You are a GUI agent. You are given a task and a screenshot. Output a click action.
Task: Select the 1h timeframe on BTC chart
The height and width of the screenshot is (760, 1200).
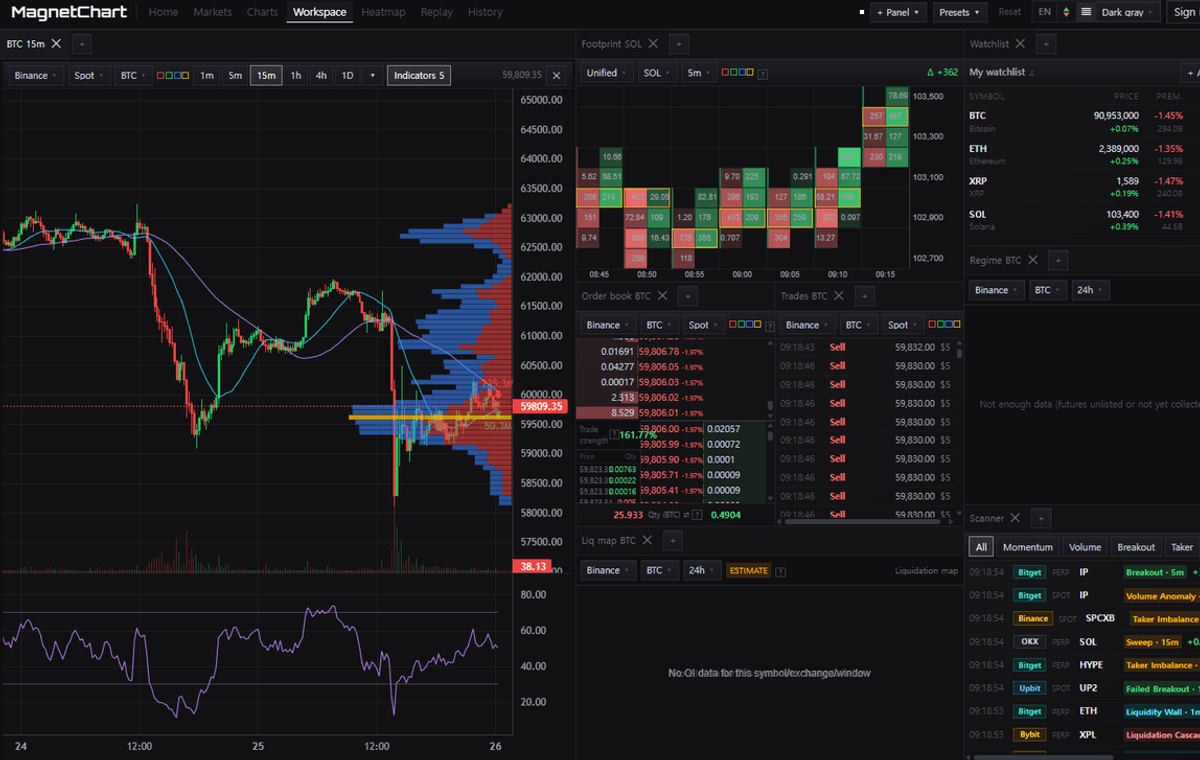(x=296, y=75)
